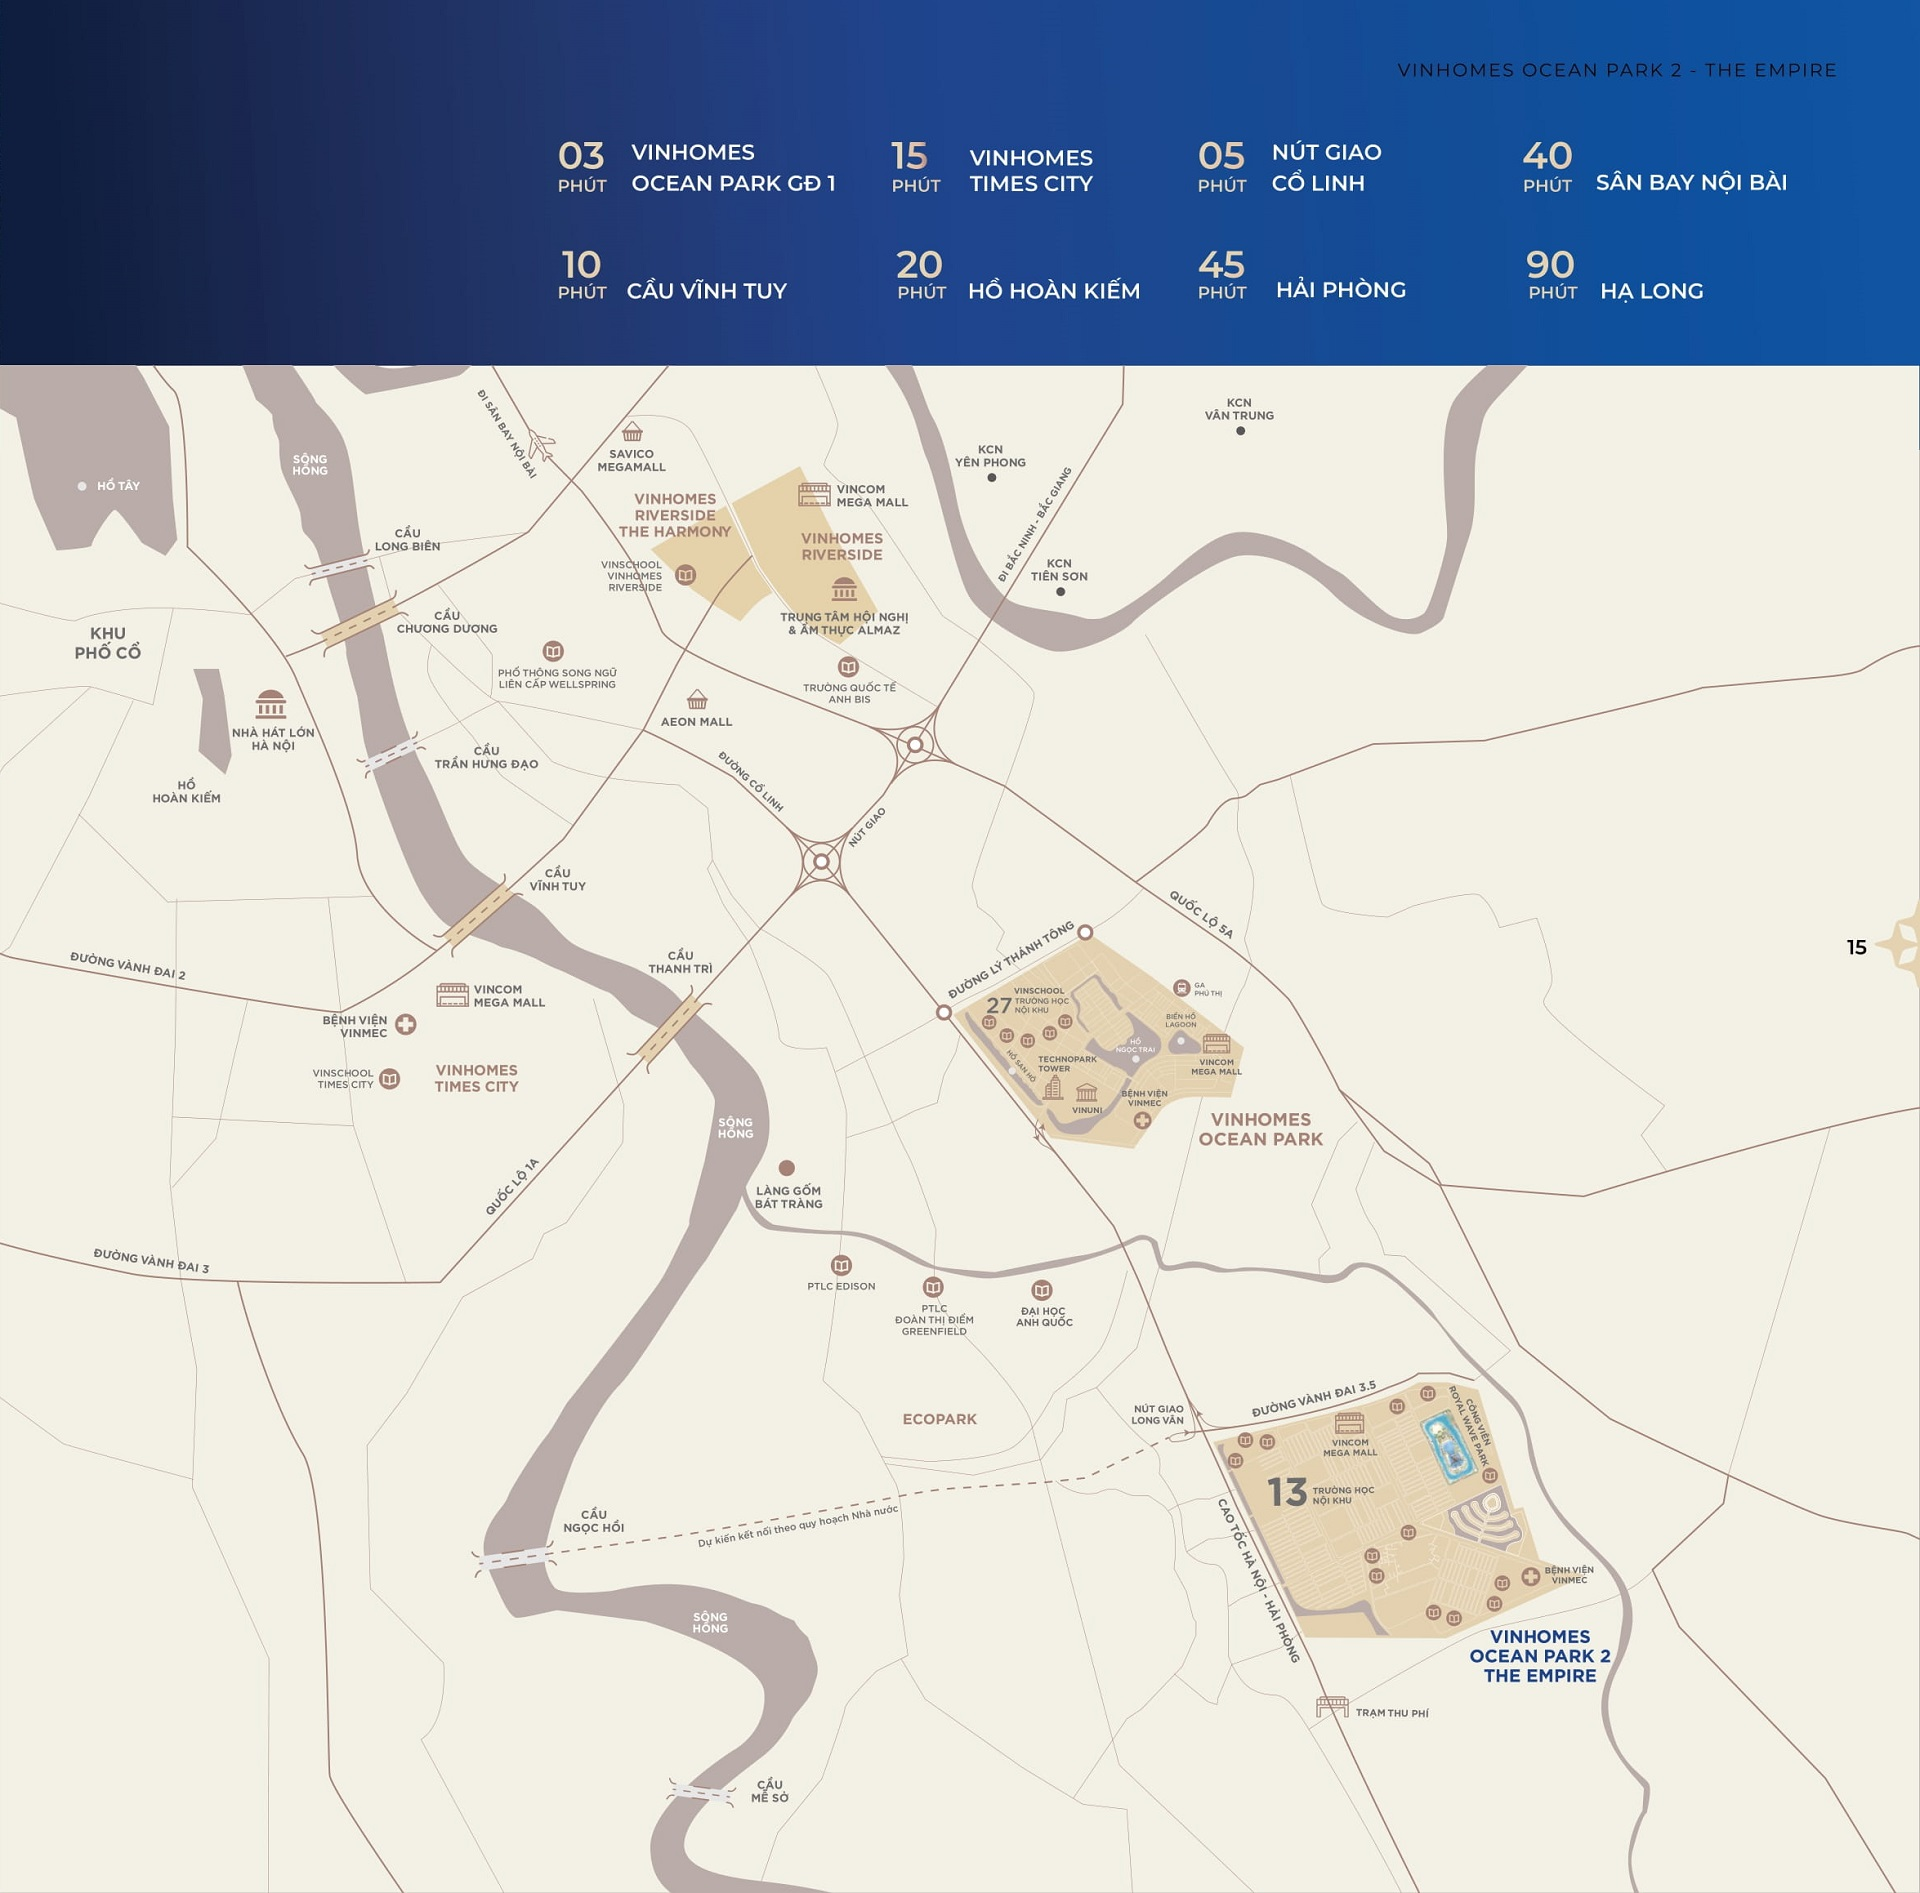The width and height of the screenshot is (1920, 1893).
Task: Click the 'KHU PHỐ CỔ' label
Action: point(107,643)
